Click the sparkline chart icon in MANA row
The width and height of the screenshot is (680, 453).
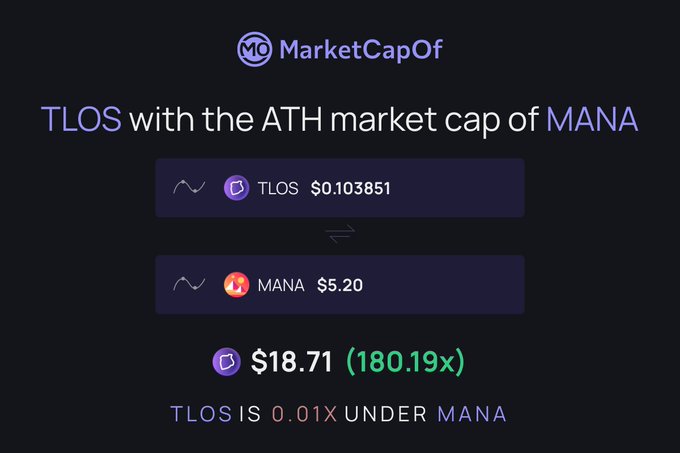point(190,285)
